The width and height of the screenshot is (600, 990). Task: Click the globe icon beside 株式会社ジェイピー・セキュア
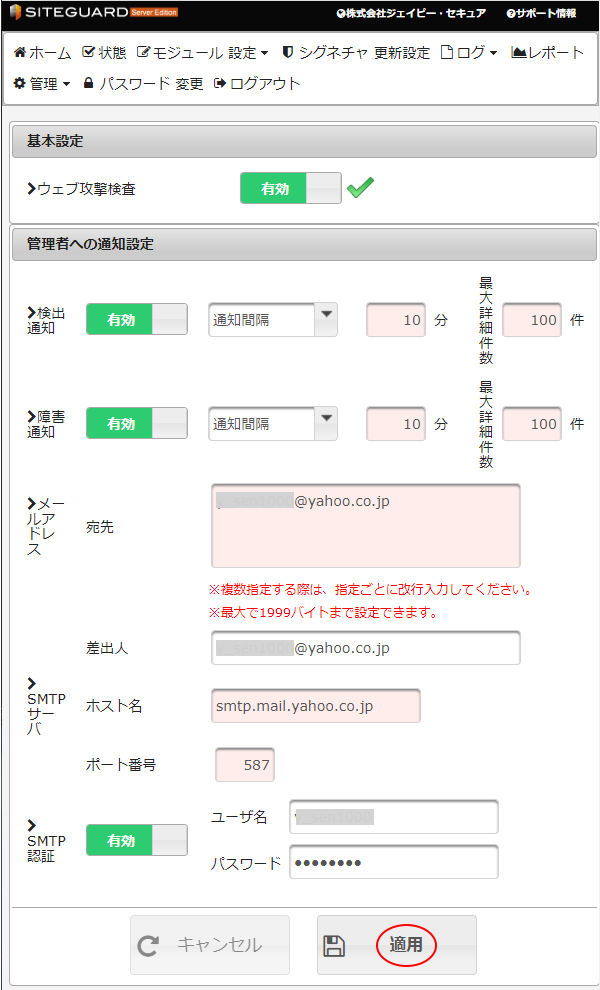(x=341, y=13)
